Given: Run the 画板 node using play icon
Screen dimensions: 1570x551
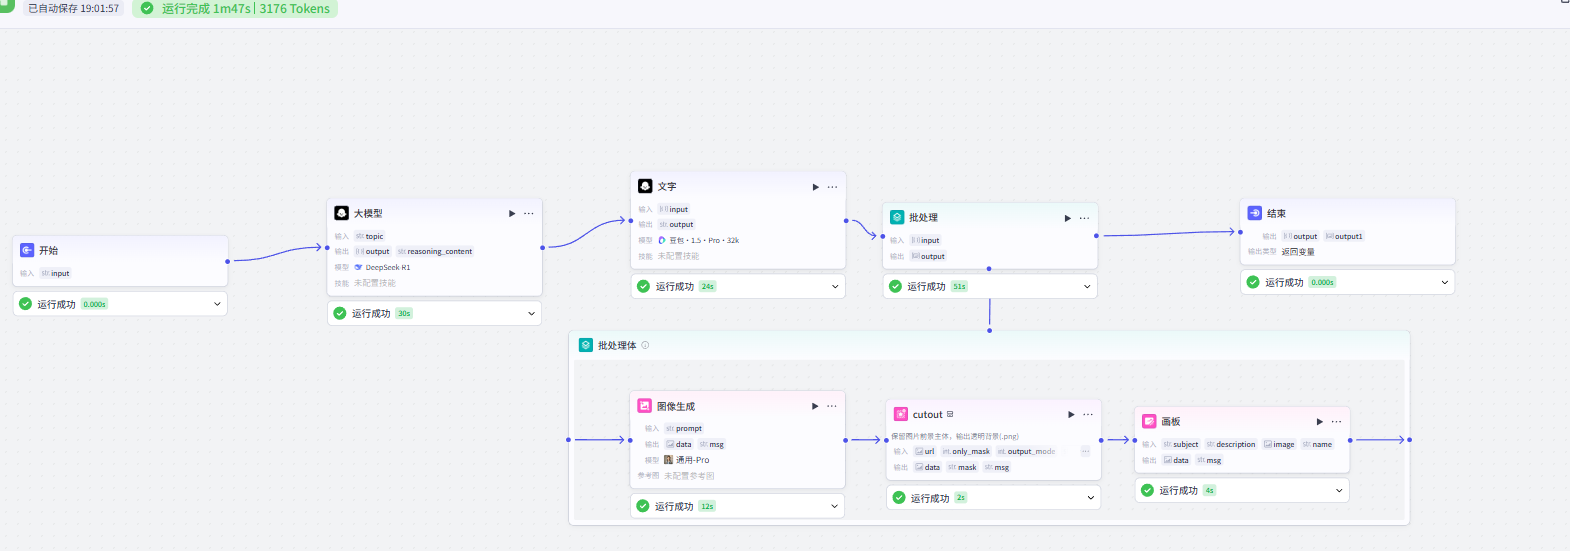Looking at the screenshot, I should tap(1320, 422).
